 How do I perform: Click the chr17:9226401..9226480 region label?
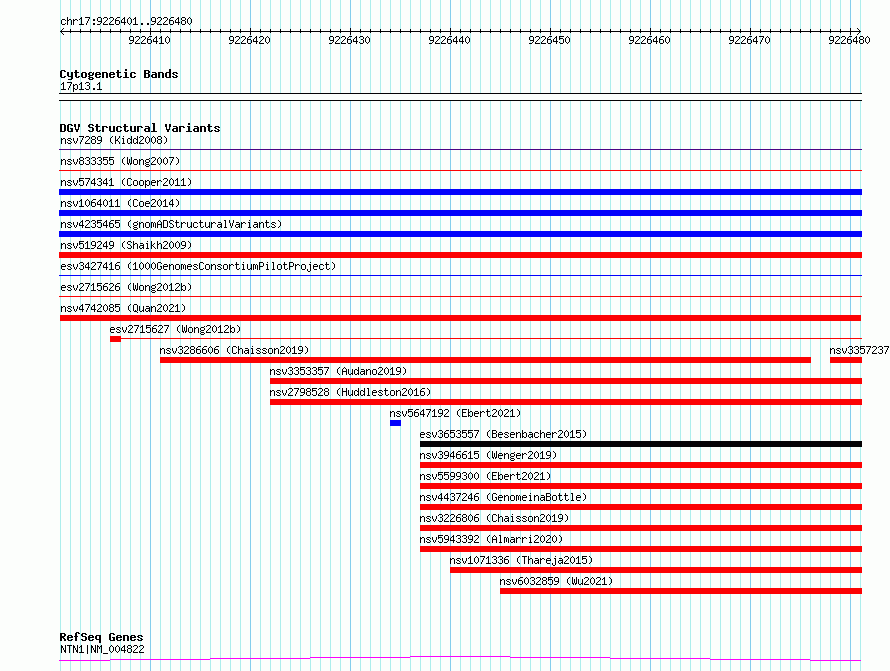coord(126,21)
